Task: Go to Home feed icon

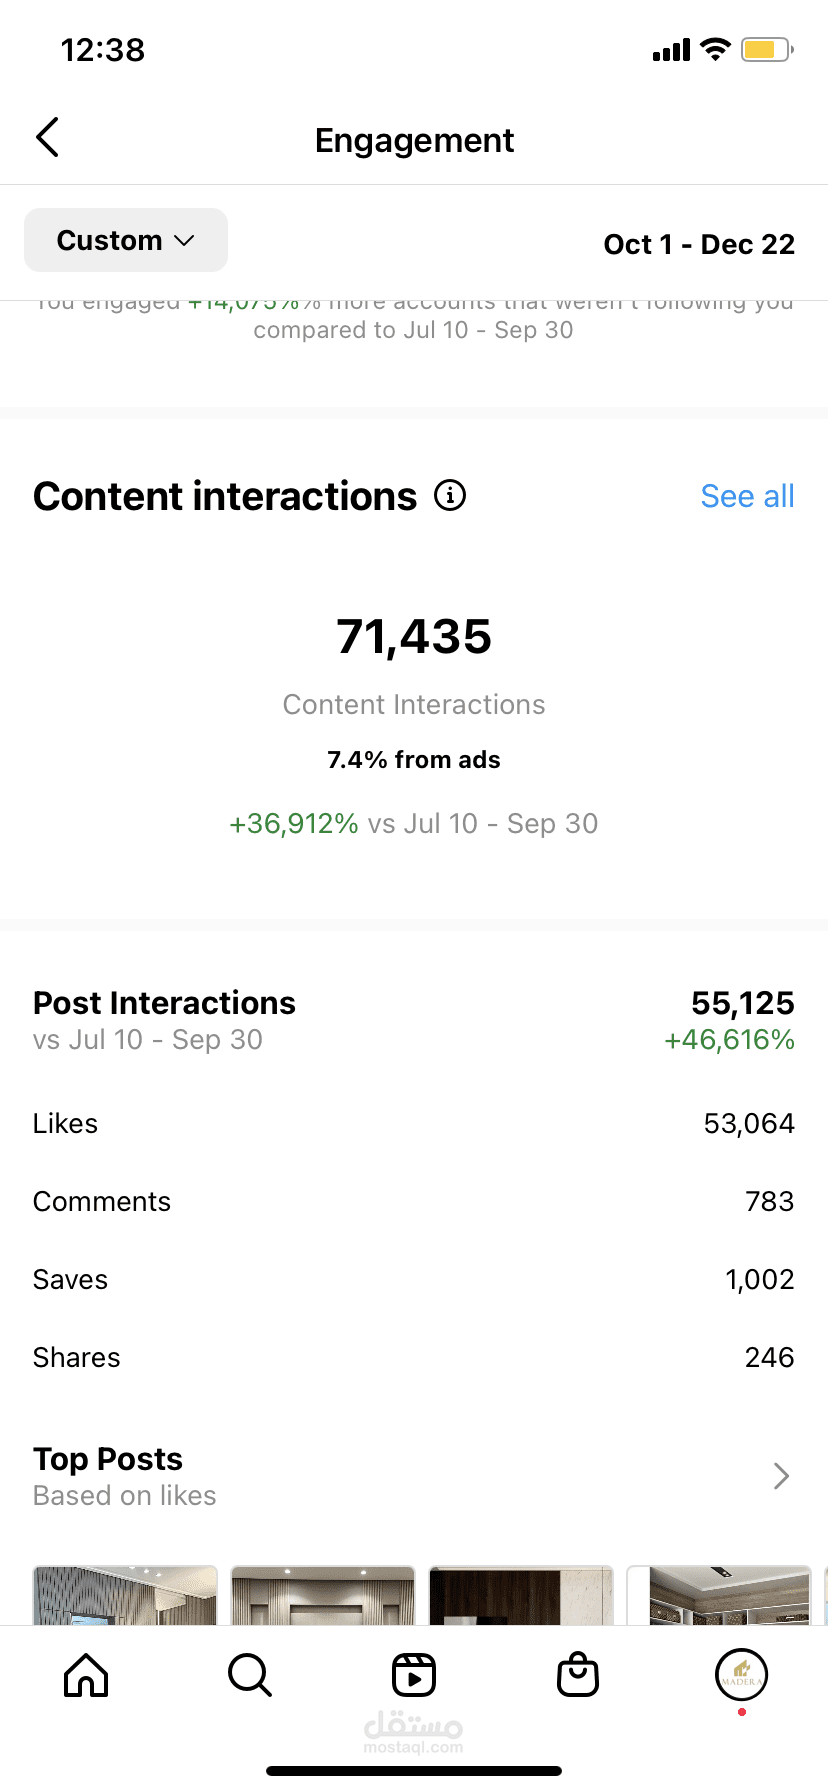Action: [86, 1675]
